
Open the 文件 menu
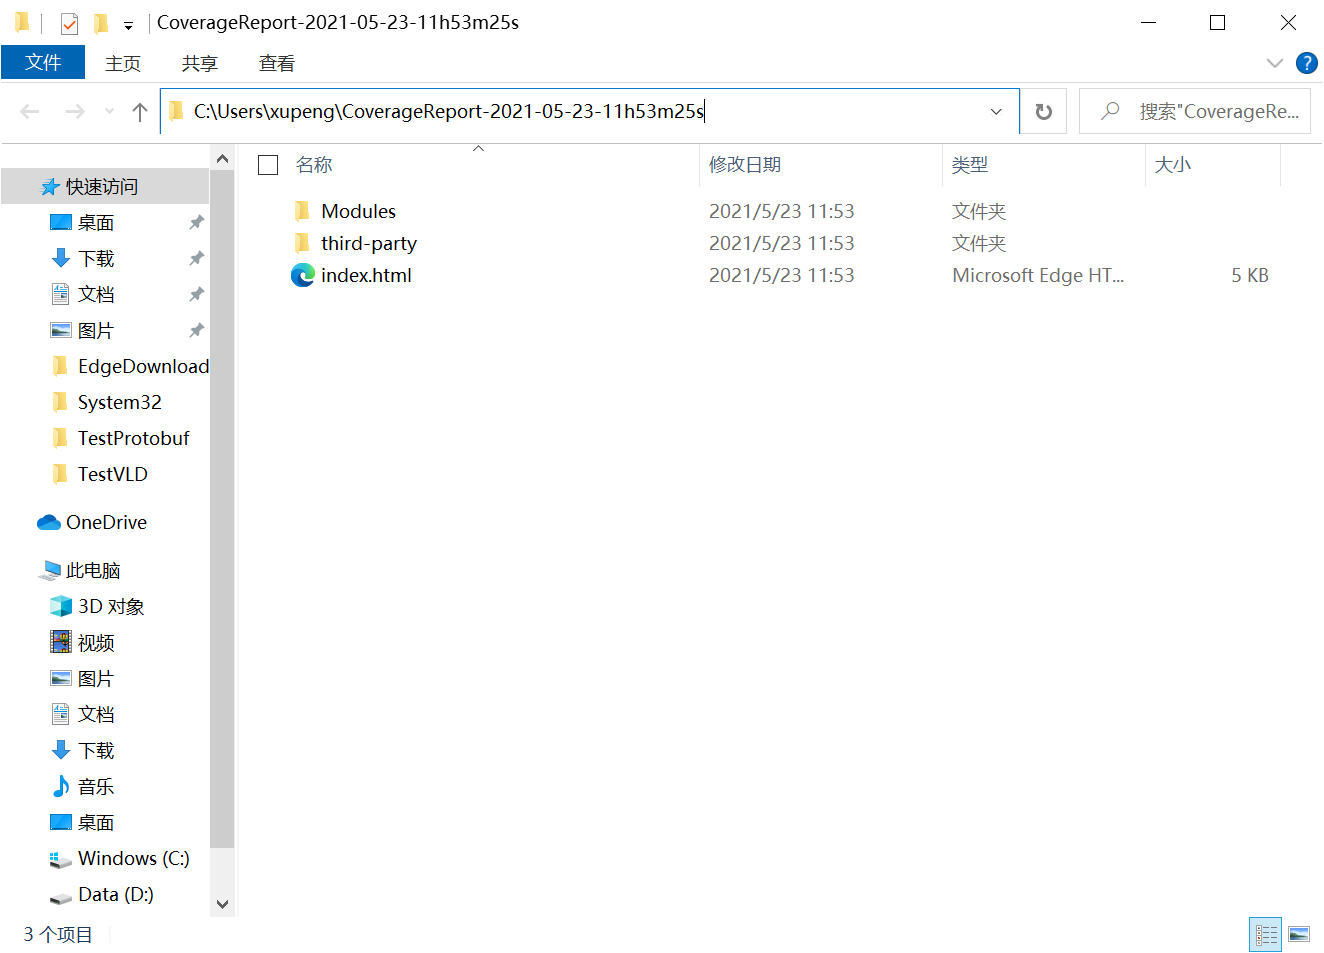[43, 62]
